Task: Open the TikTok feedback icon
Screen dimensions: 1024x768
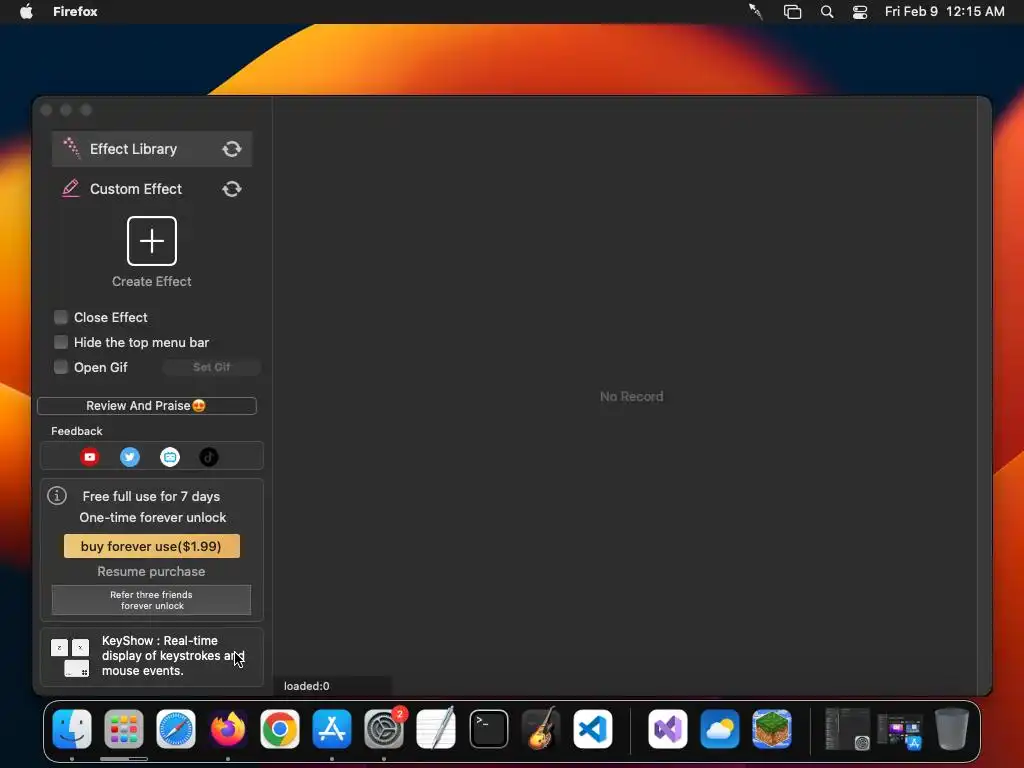Action: coord(209,457)
